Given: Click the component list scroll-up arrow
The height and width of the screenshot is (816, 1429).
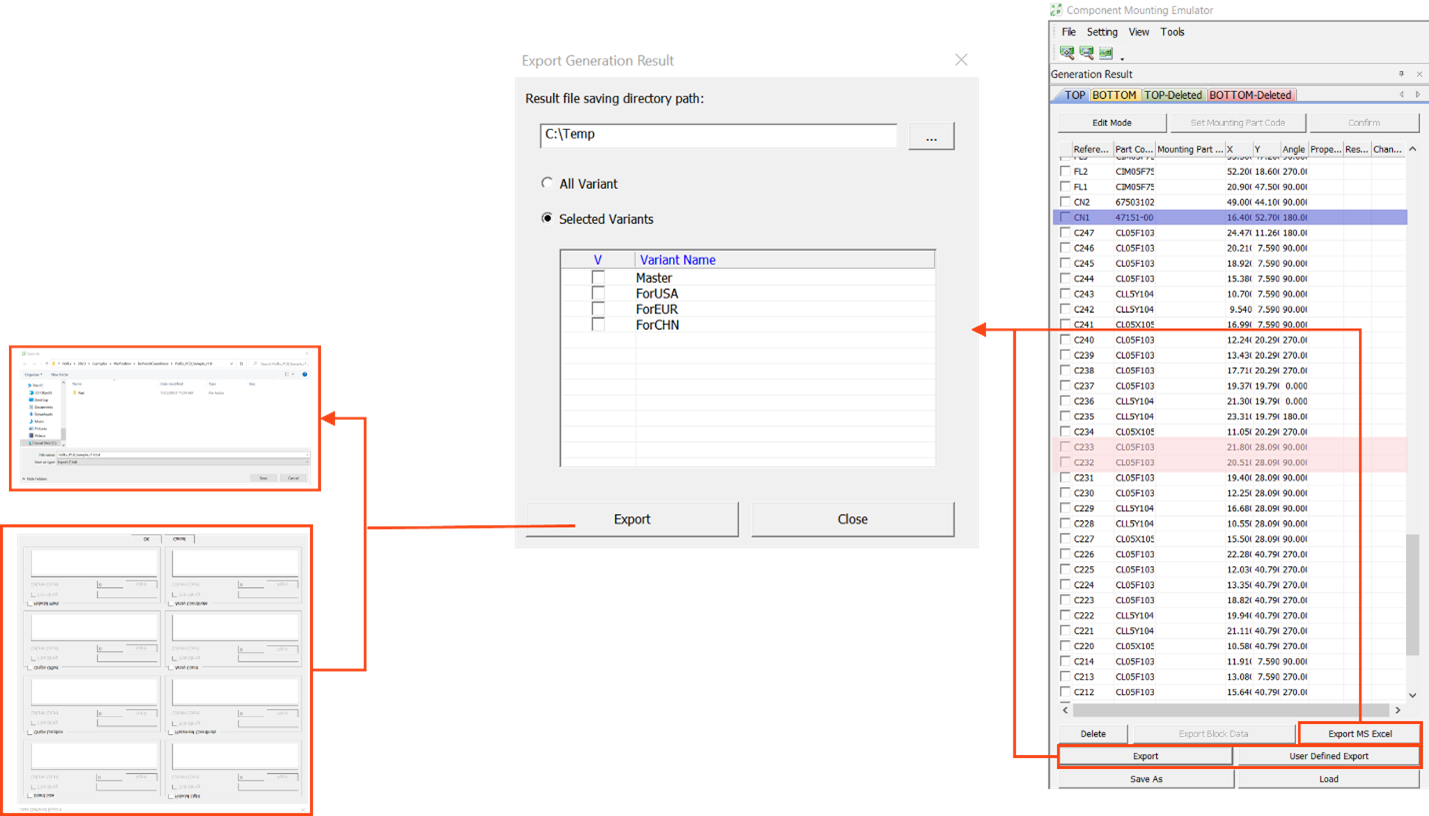Looking at the screenshot, I should click(1412, 150).
